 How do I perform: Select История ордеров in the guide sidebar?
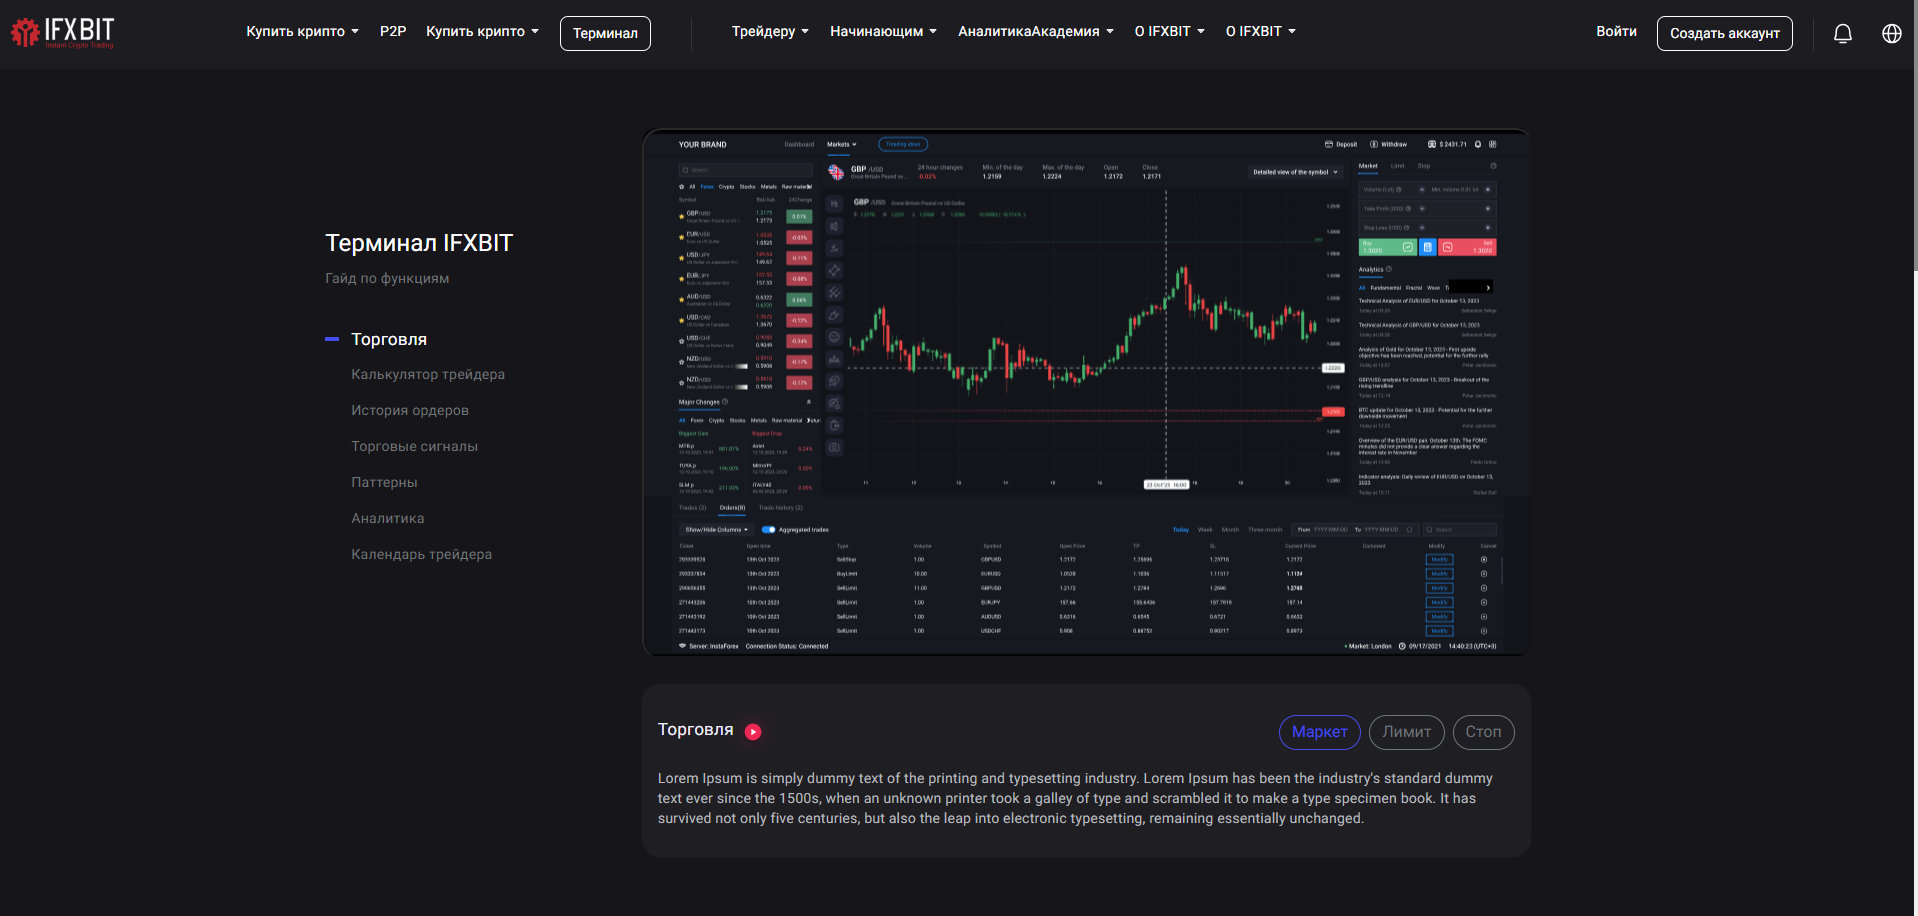410,411
